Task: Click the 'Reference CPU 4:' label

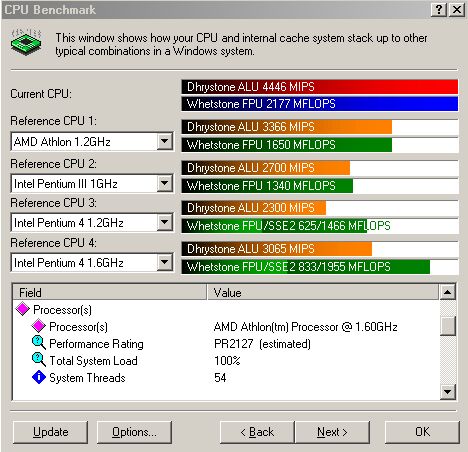Action: point(54,243)
